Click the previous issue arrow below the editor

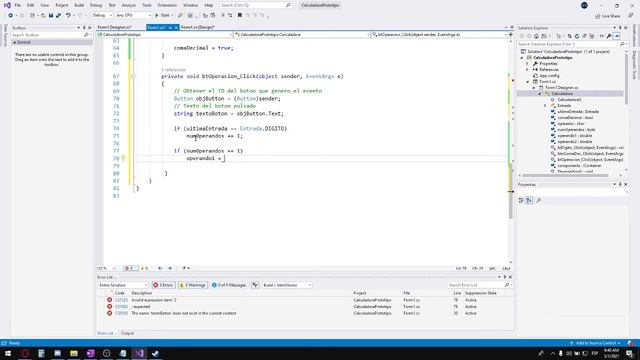[x=160, y=268]
